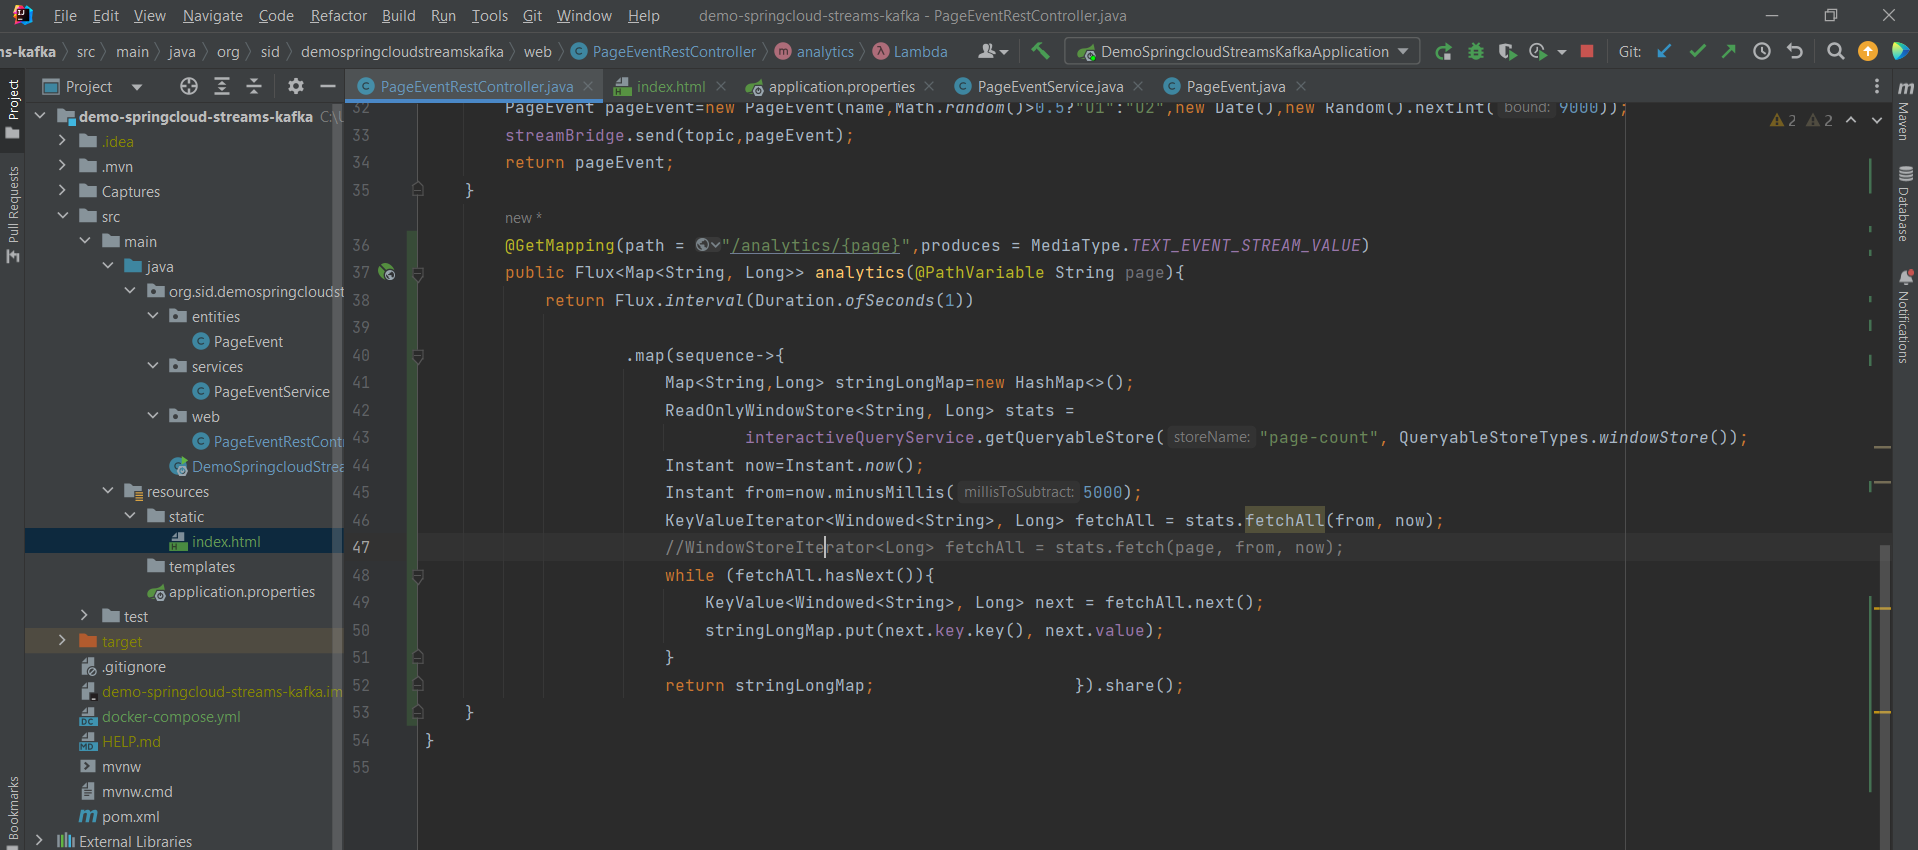Expand the target folder
Image resolution: width=1918 pixels, height=850 pixels.
62,641
